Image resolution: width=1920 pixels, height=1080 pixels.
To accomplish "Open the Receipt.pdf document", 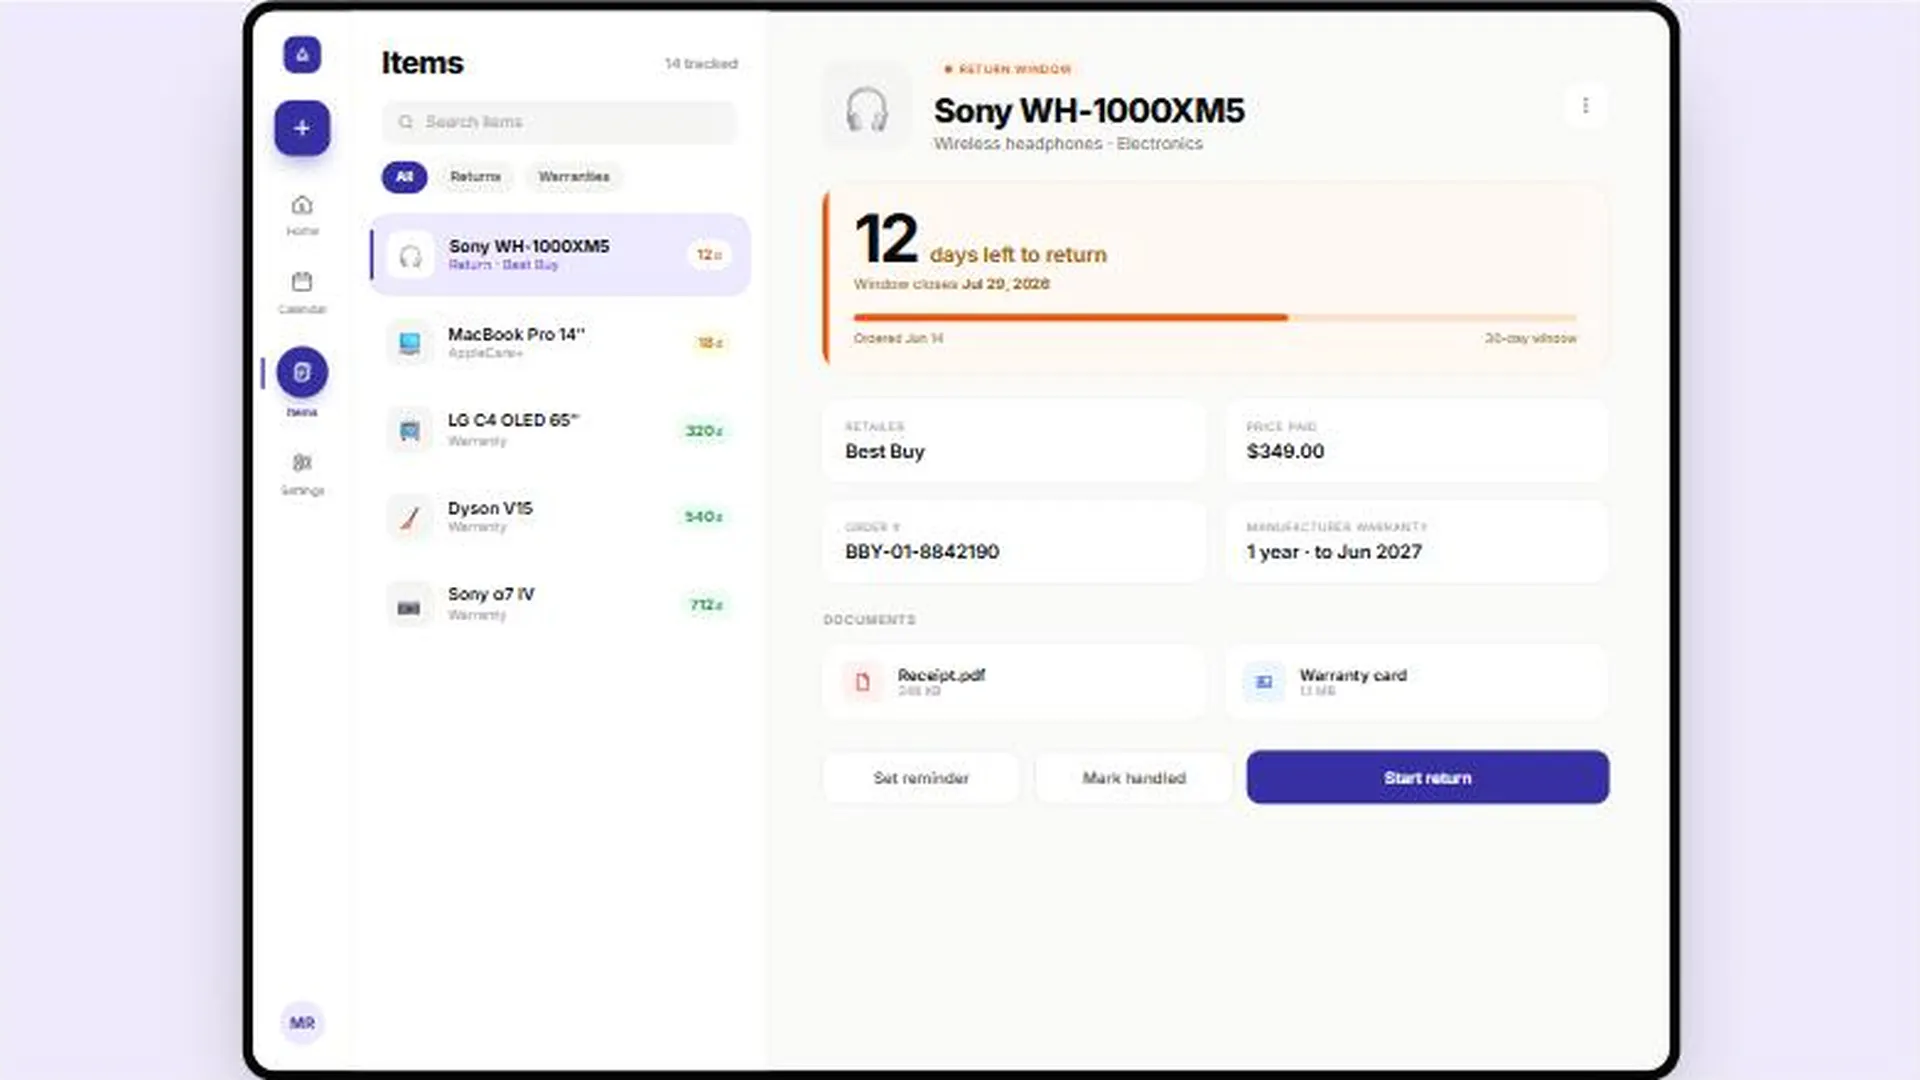I will 1014,682.
